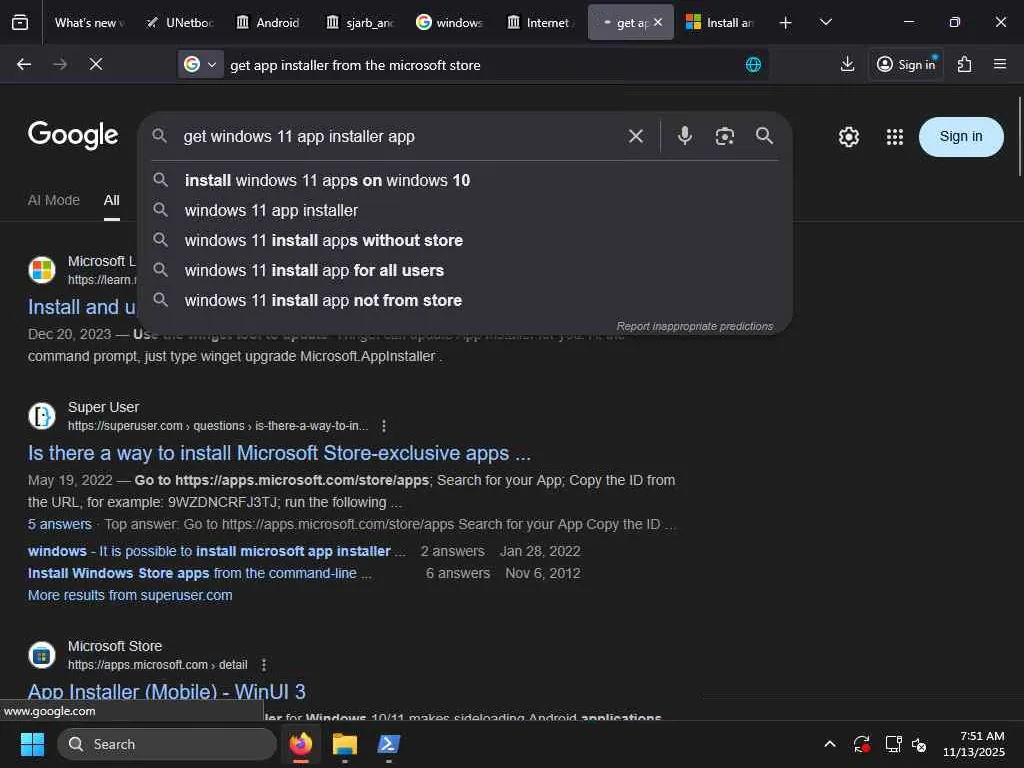Image resolution: width=1024 pixels, height=768 pixels.
Task: Click the Firefox account Sign in button
Action: [x=906, y=64]
